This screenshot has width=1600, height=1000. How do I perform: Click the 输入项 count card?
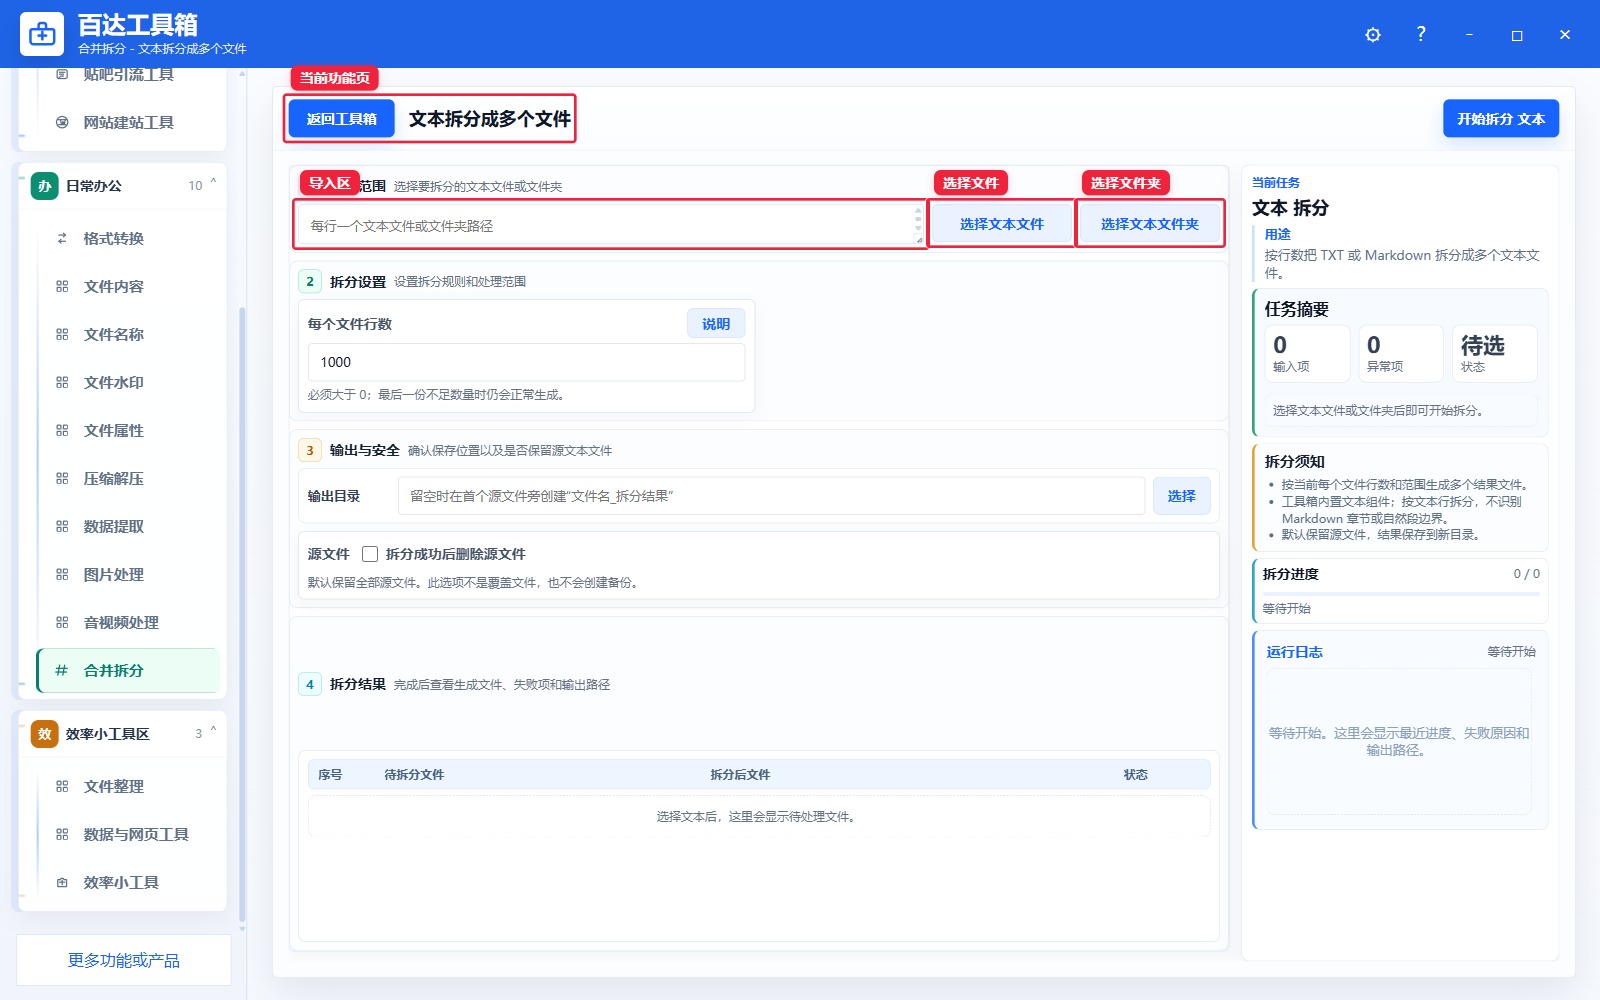[1307, 353]
